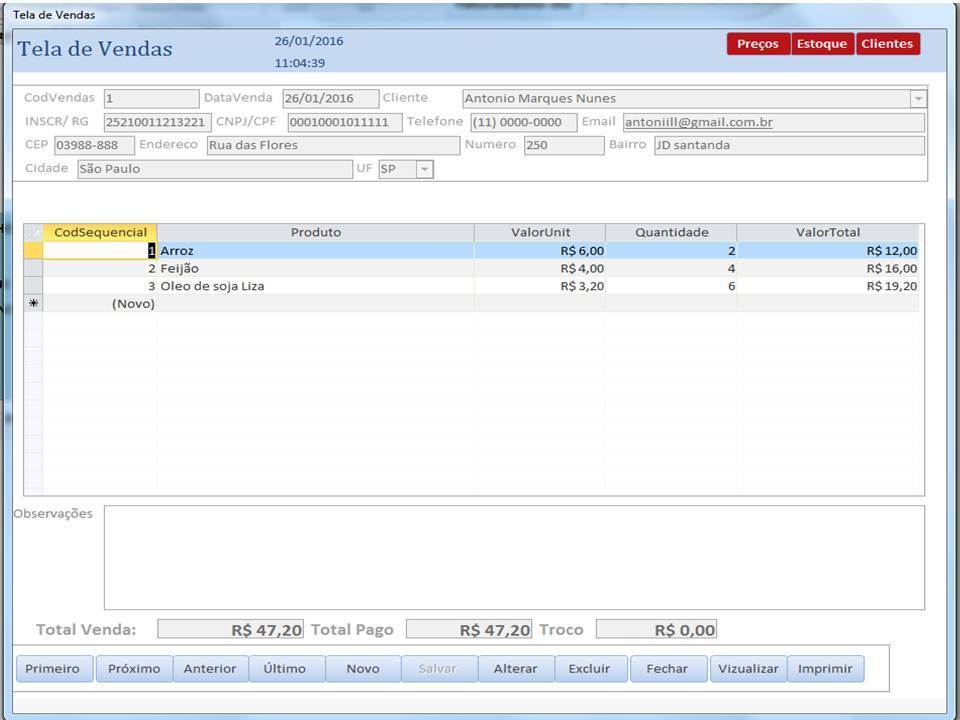Select the Total Pago field
Viewport: 960px width, 720px height.
pos(469,629)
